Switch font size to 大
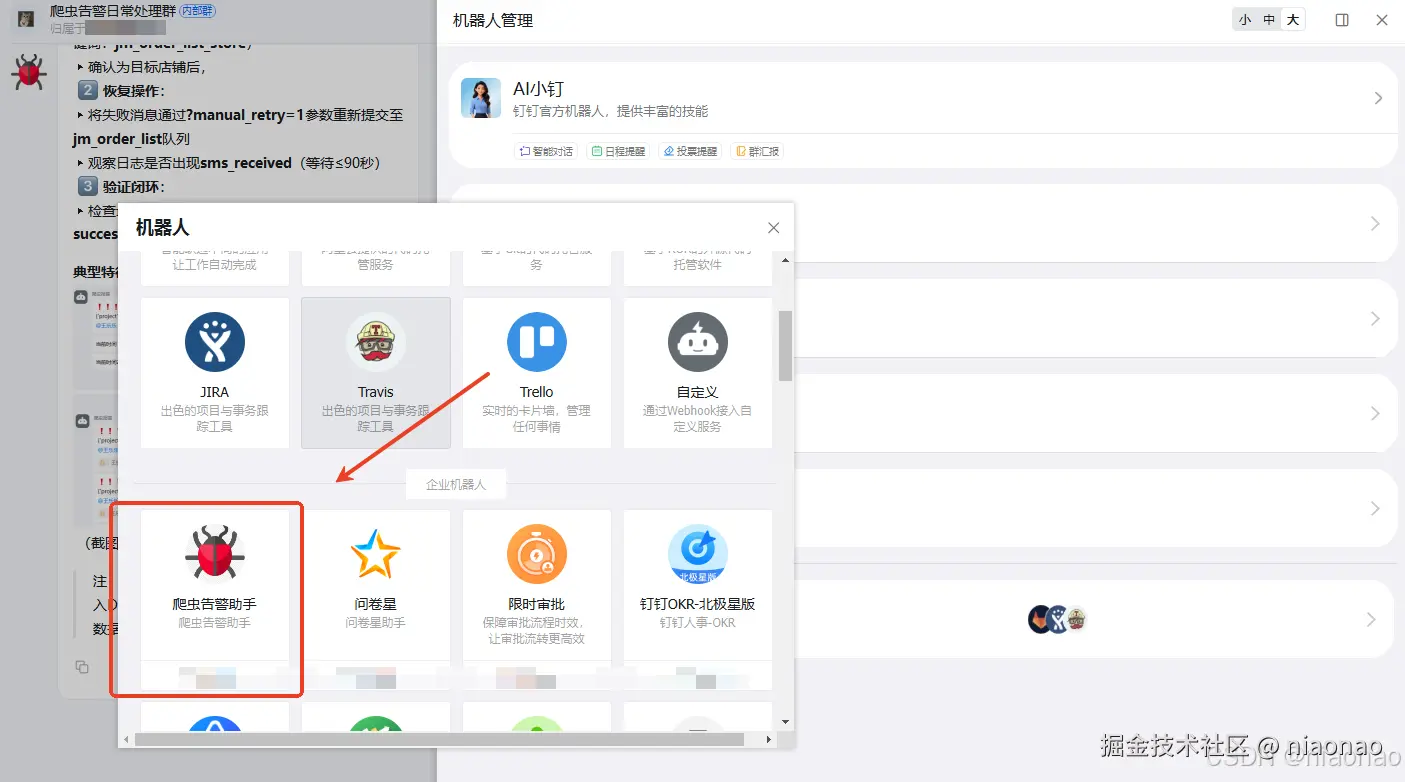The image size is (1405, 782). [x=1291, y=18]
